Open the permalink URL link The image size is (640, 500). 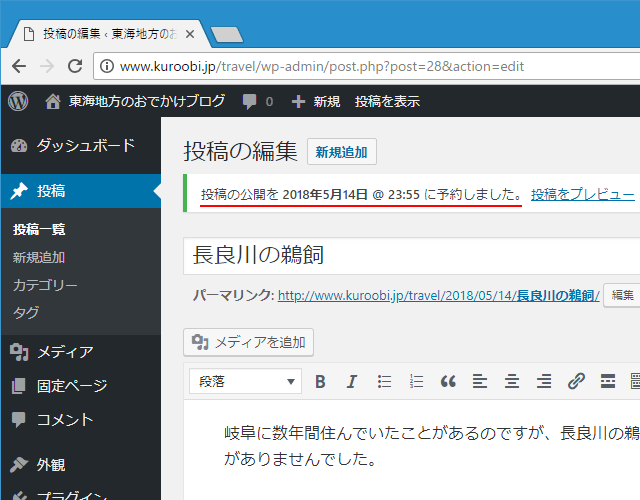(438, 295)
